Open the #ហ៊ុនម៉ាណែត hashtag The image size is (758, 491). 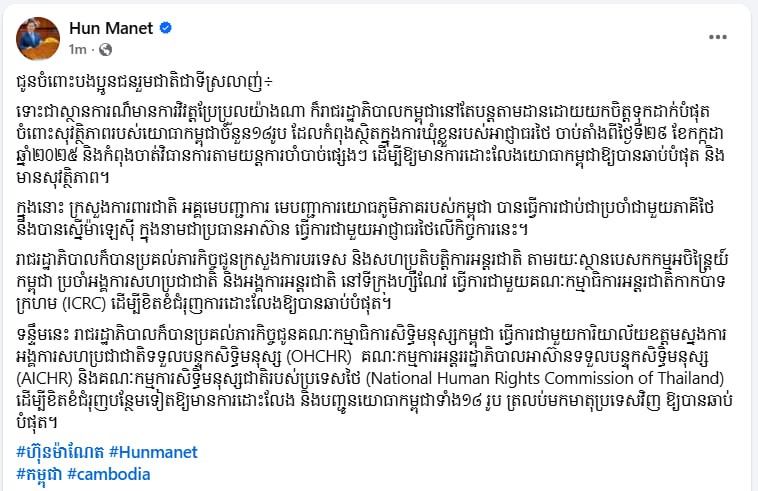(59, 451)
